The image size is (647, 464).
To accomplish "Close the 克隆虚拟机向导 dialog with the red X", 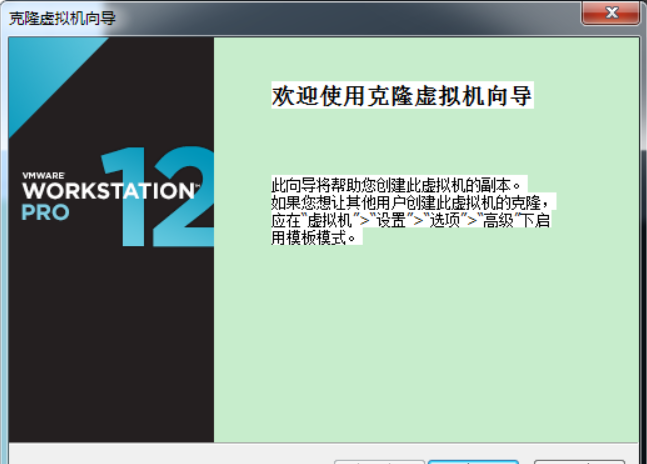I will pos(611,13).
